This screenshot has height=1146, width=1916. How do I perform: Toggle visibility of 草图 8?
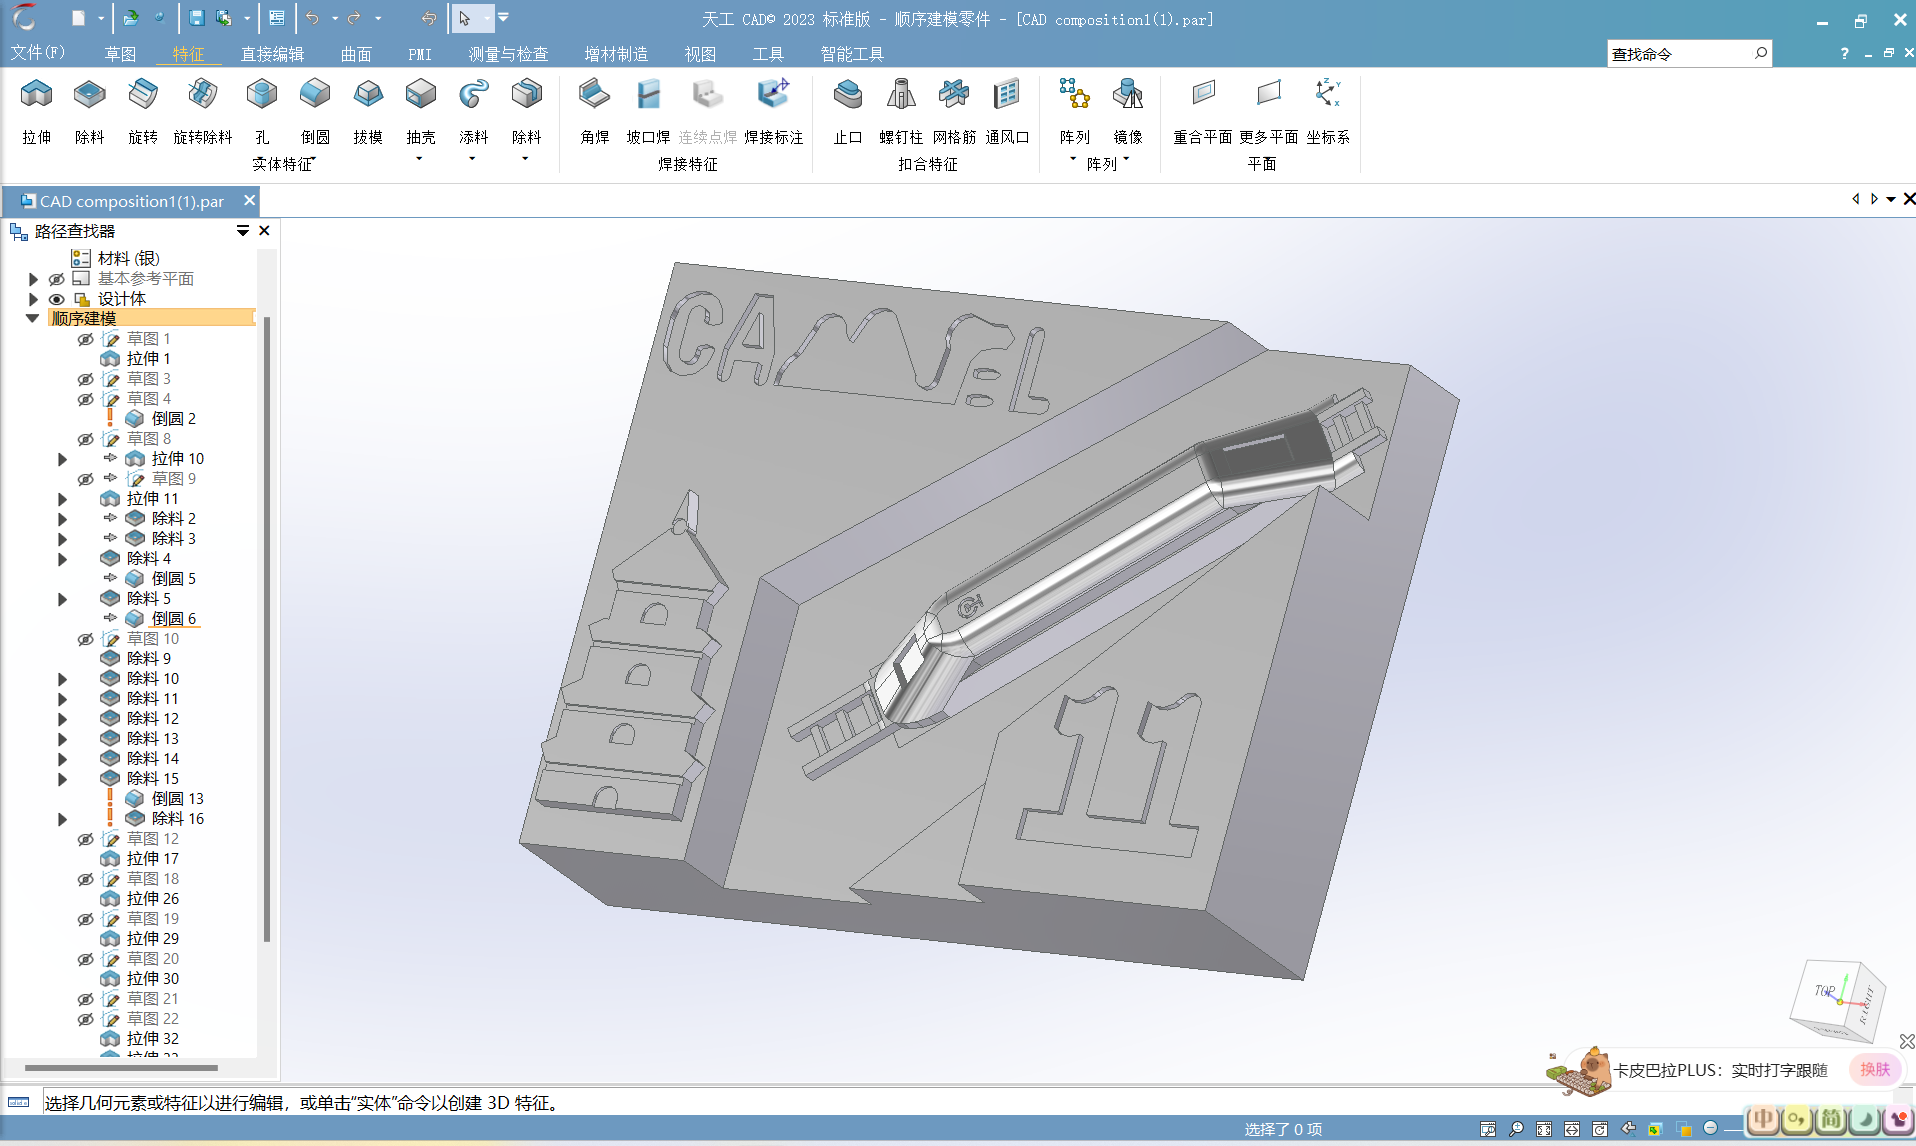[x=86, y=439]
